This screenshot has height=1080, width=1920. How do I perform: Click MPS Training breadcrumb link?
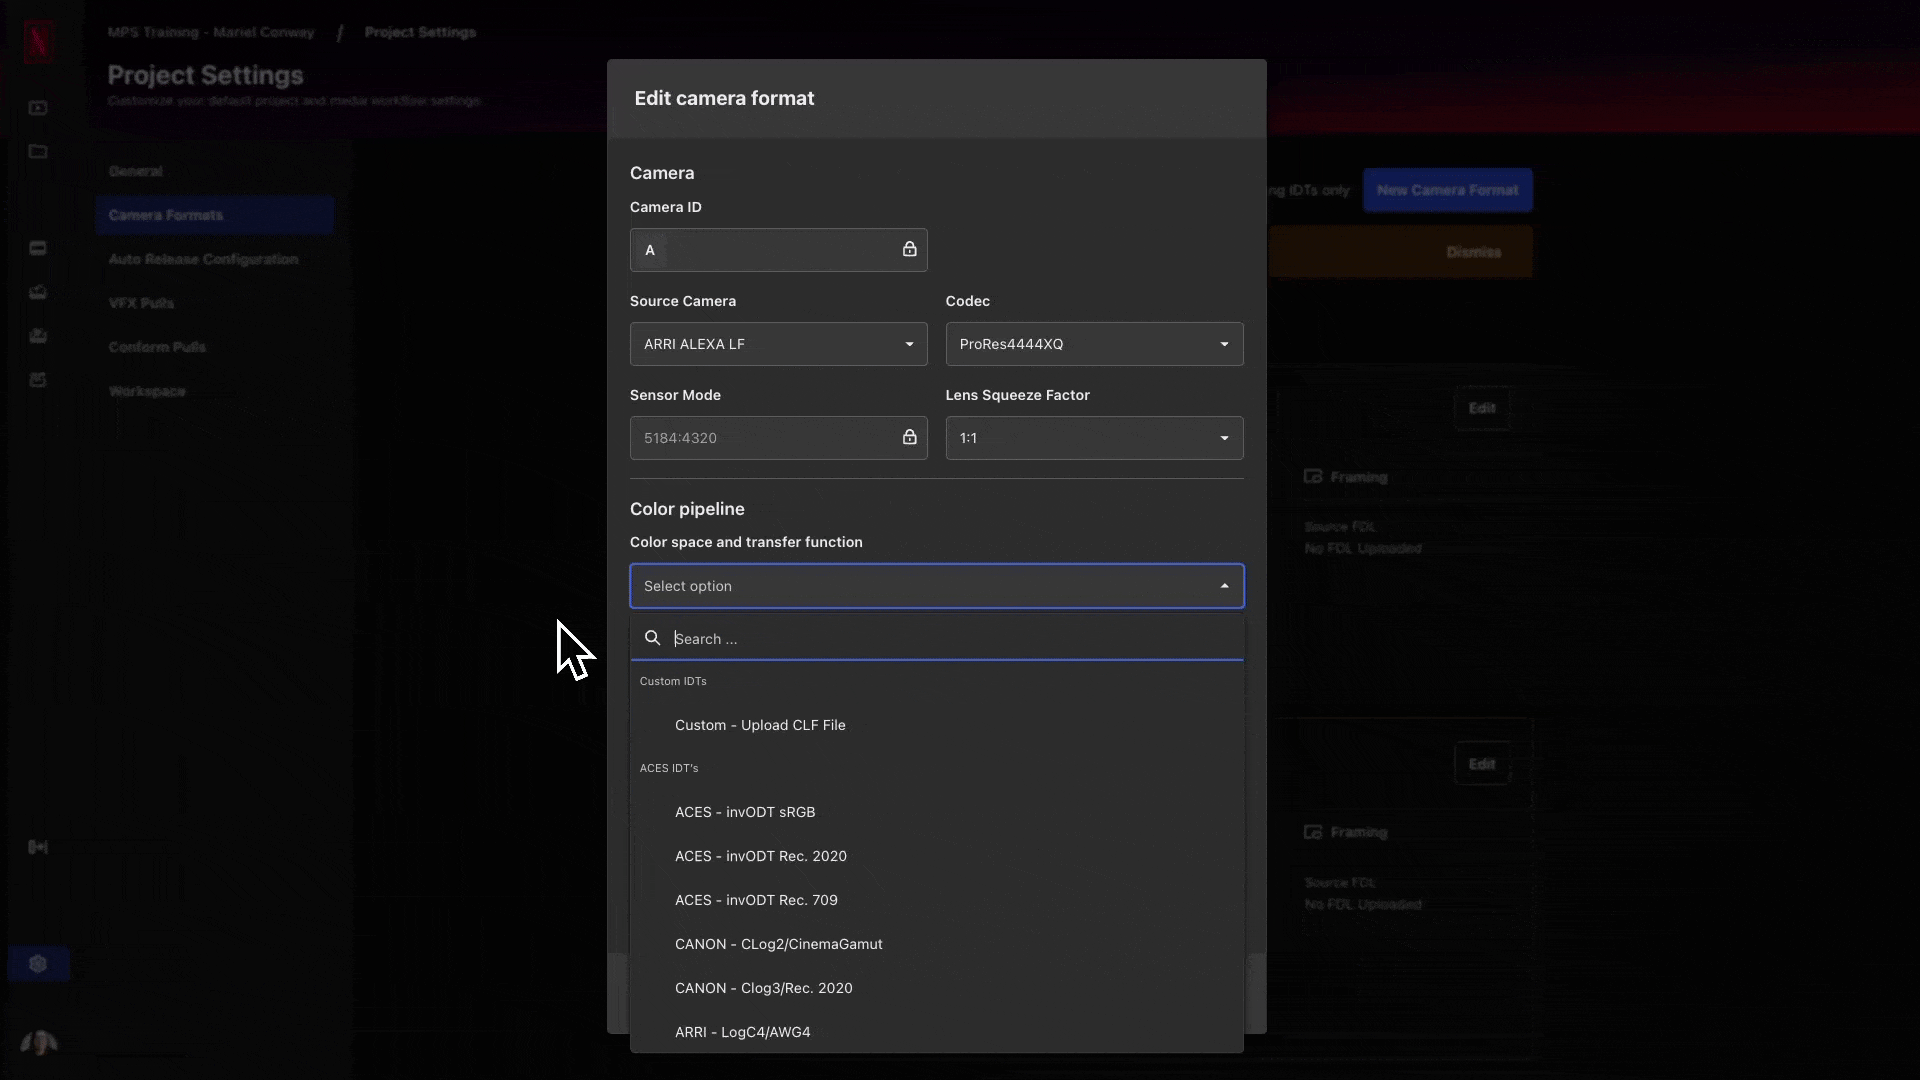[211, 32]
